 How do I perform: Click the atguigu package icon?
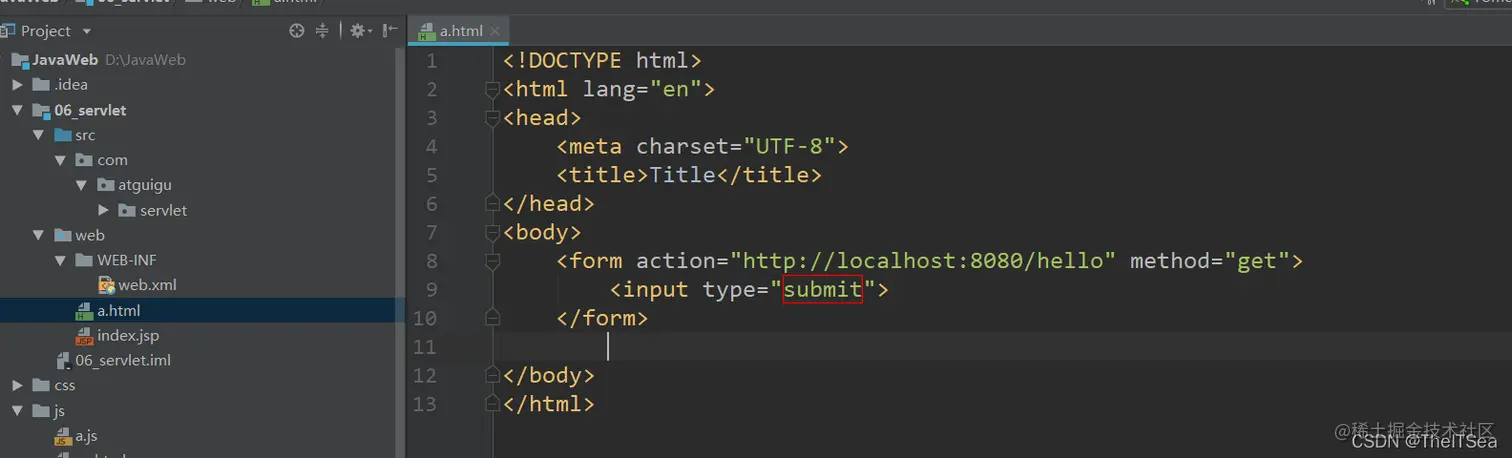106,185
